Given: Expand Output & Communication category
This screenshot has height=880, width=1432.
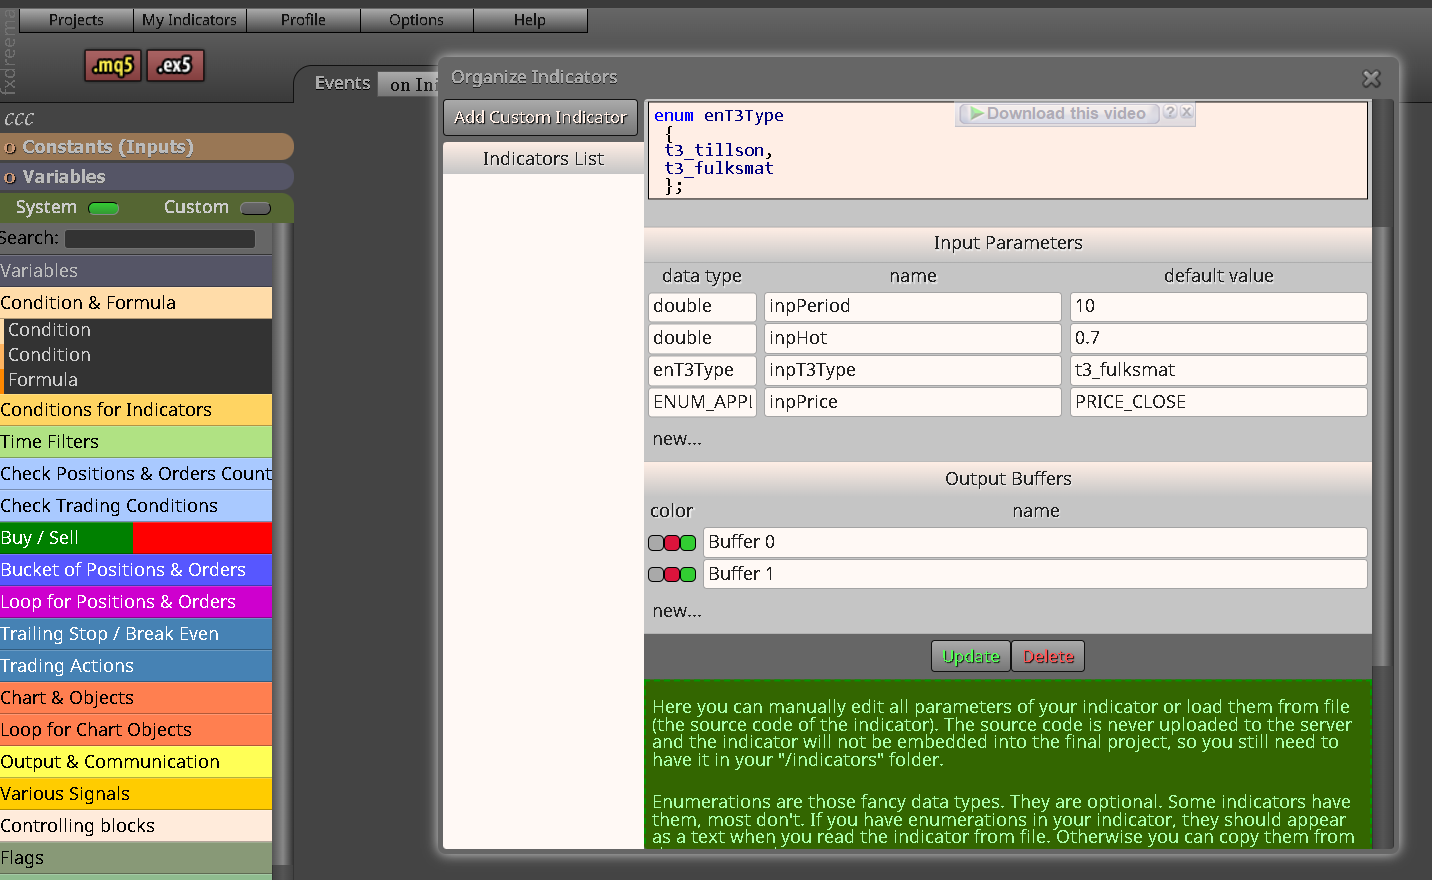Looking at the screenshot, I should tap(136, 762).
